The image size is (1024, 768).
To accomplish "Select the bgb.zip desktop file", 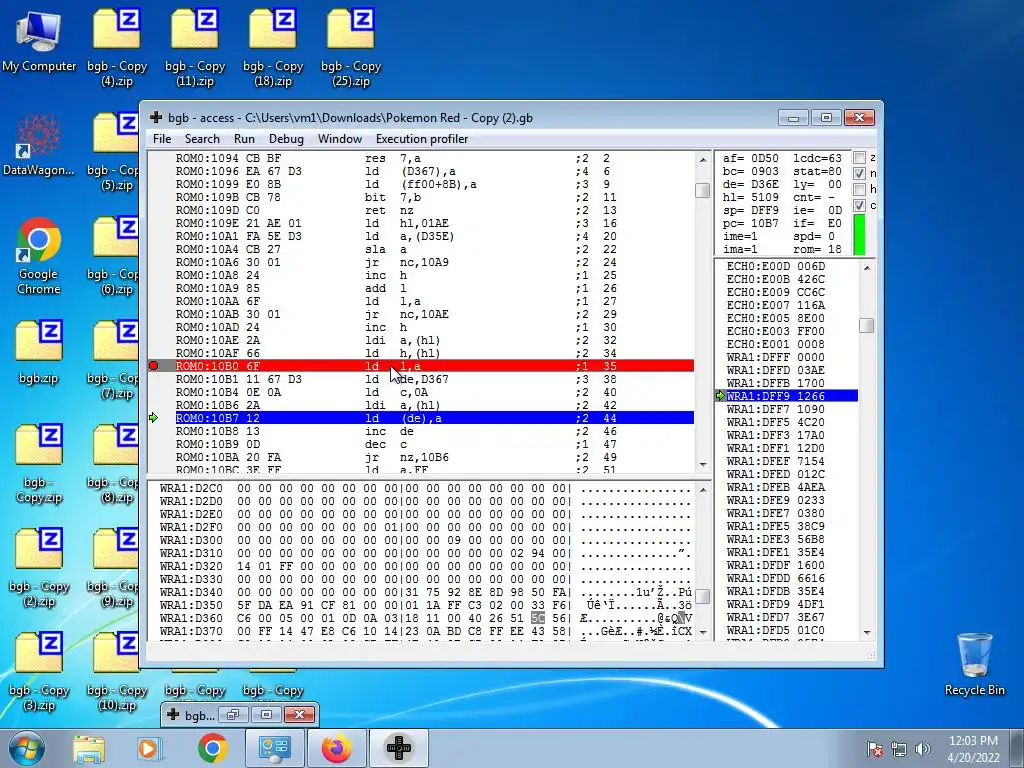I will (39, 351).
